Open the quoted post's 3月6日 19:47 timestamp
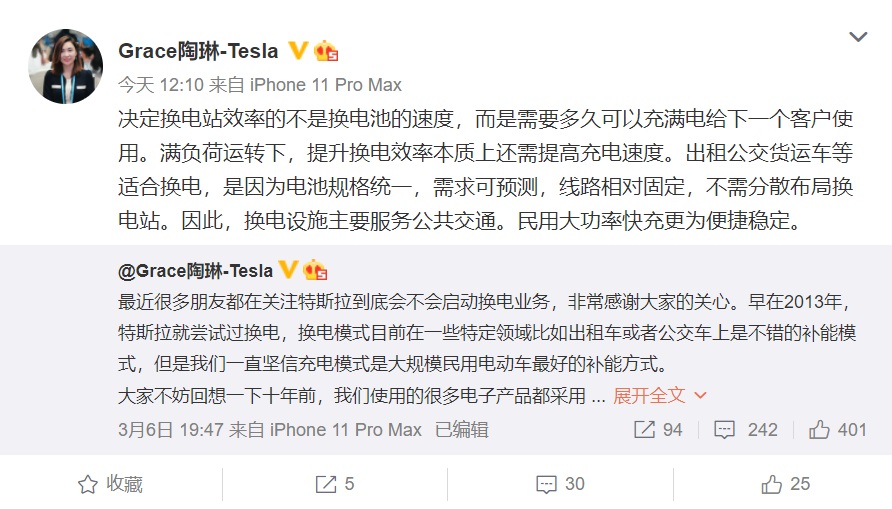Viewport: 892px width, 509px height. click(x=170, y=429)
